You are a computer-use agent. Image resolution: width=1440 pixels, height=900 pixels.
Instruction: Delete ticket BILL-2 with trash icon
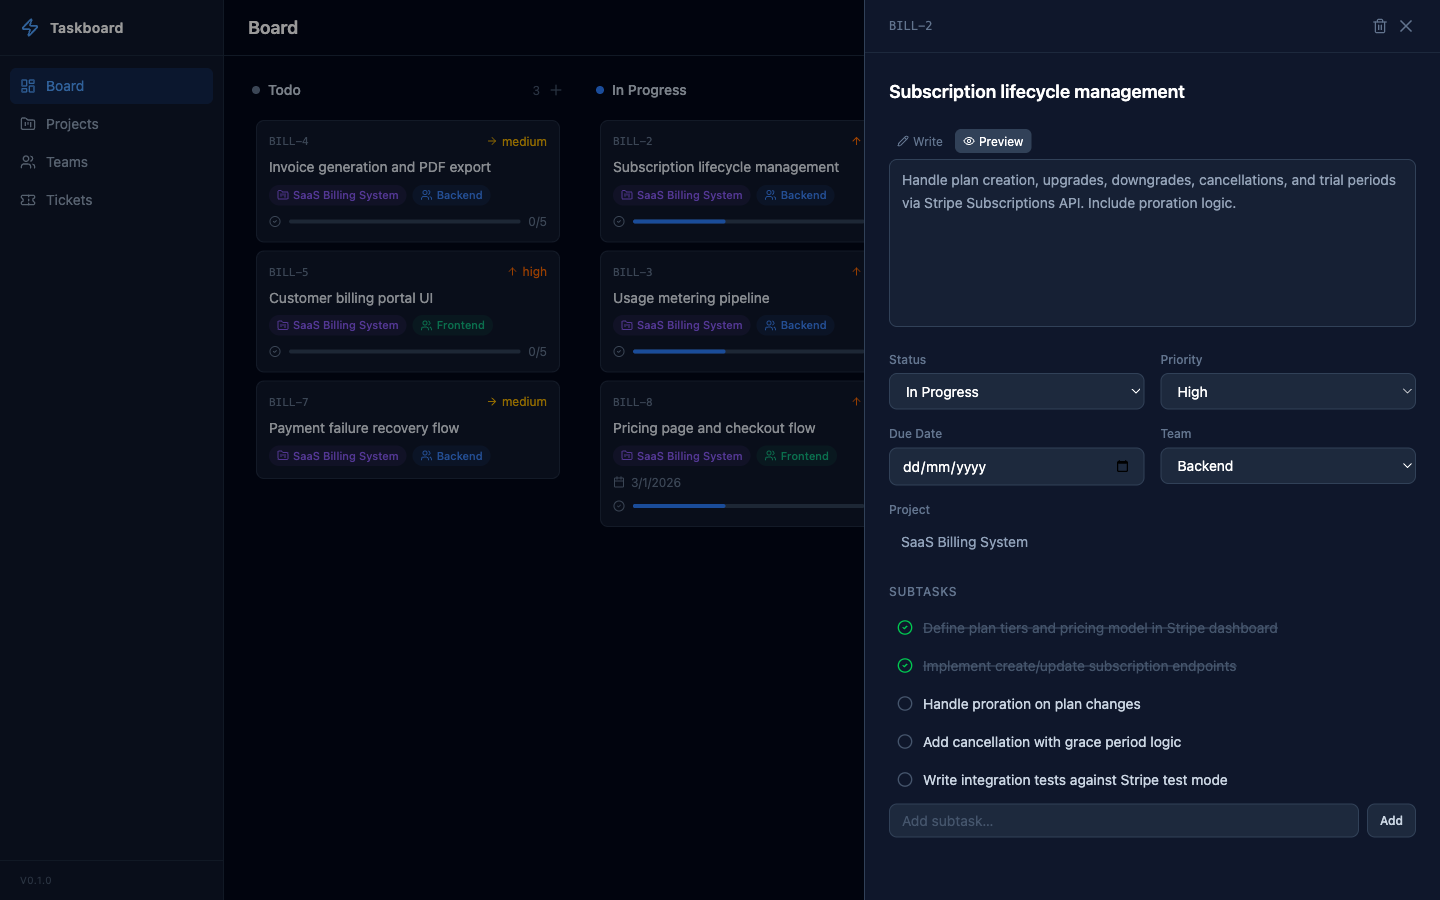tap(1380, 26)
